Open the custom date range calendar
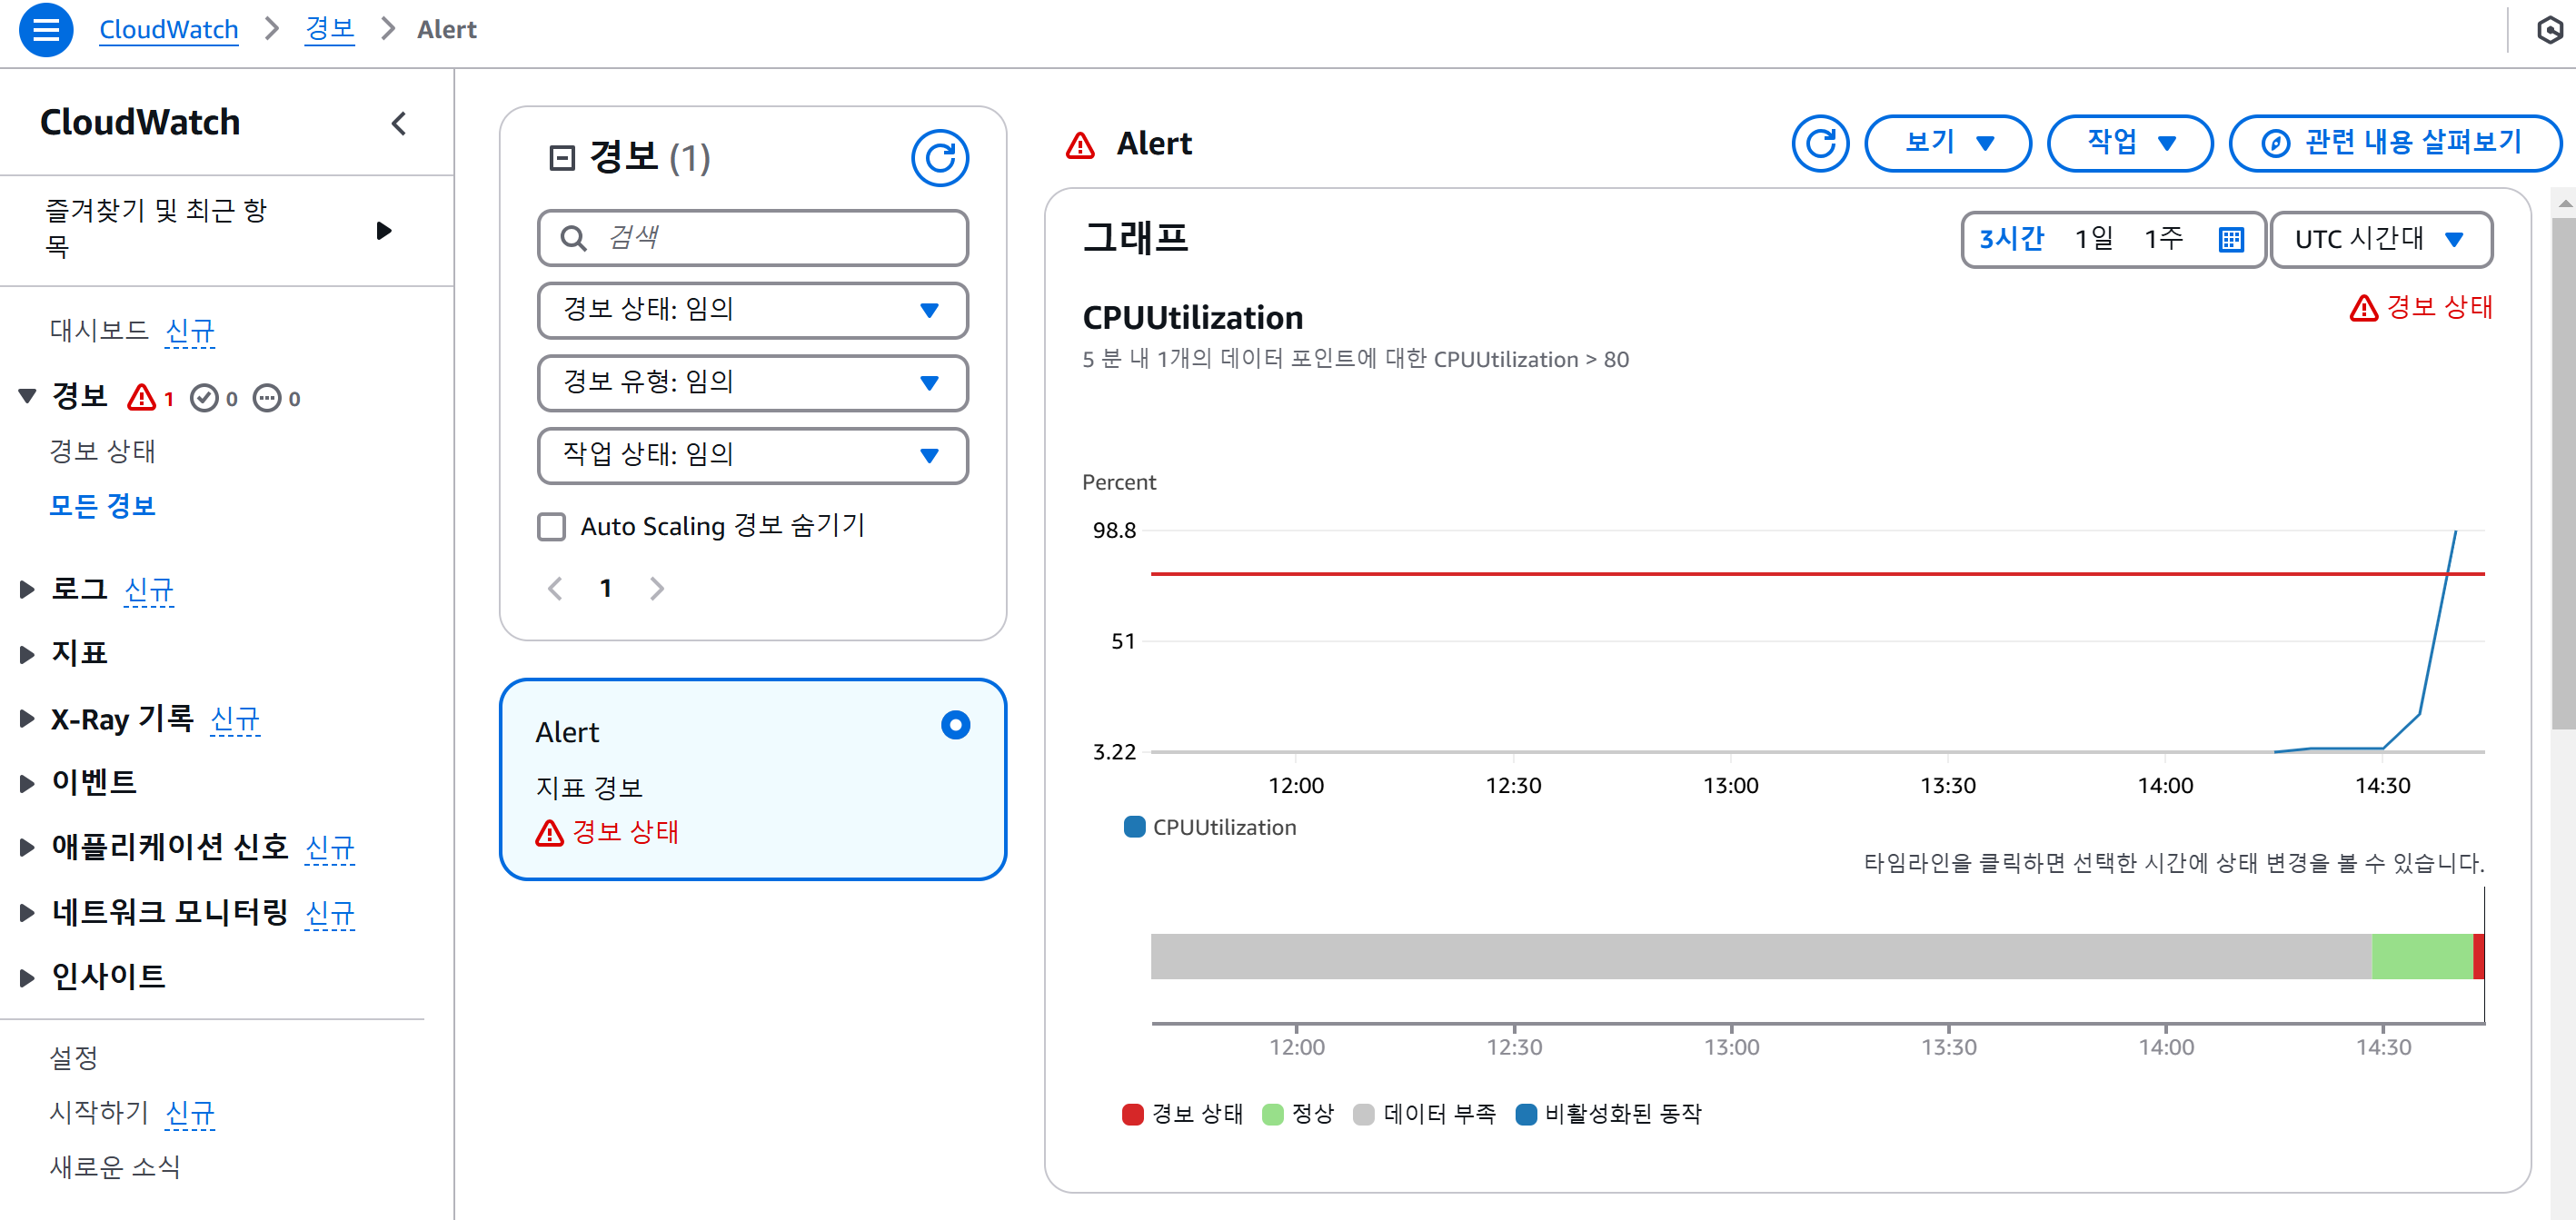2576x1220 pixels. tap(2230, 240)
